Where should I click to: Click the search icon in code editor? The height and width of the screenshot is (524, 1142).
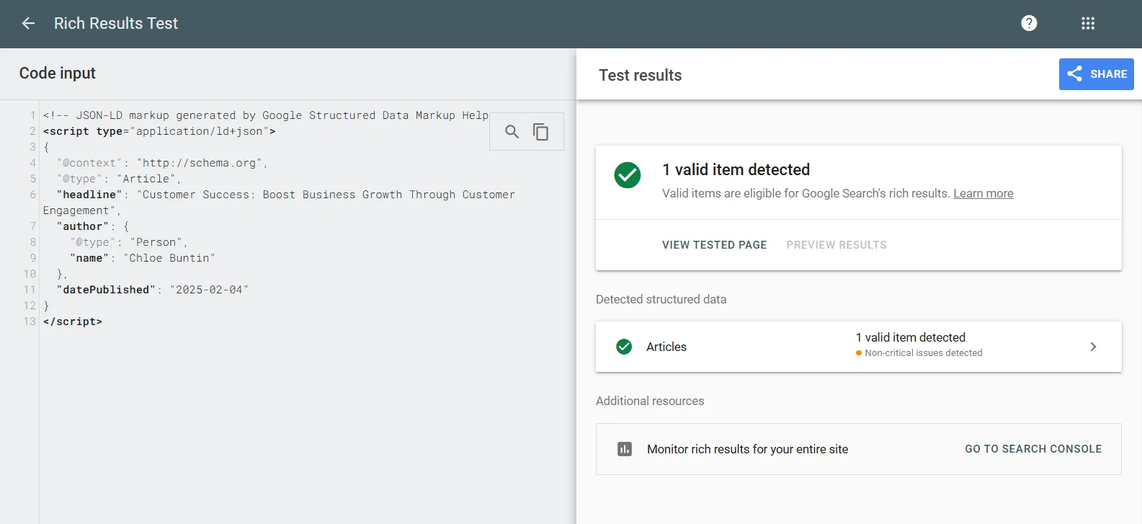[512, 132]
